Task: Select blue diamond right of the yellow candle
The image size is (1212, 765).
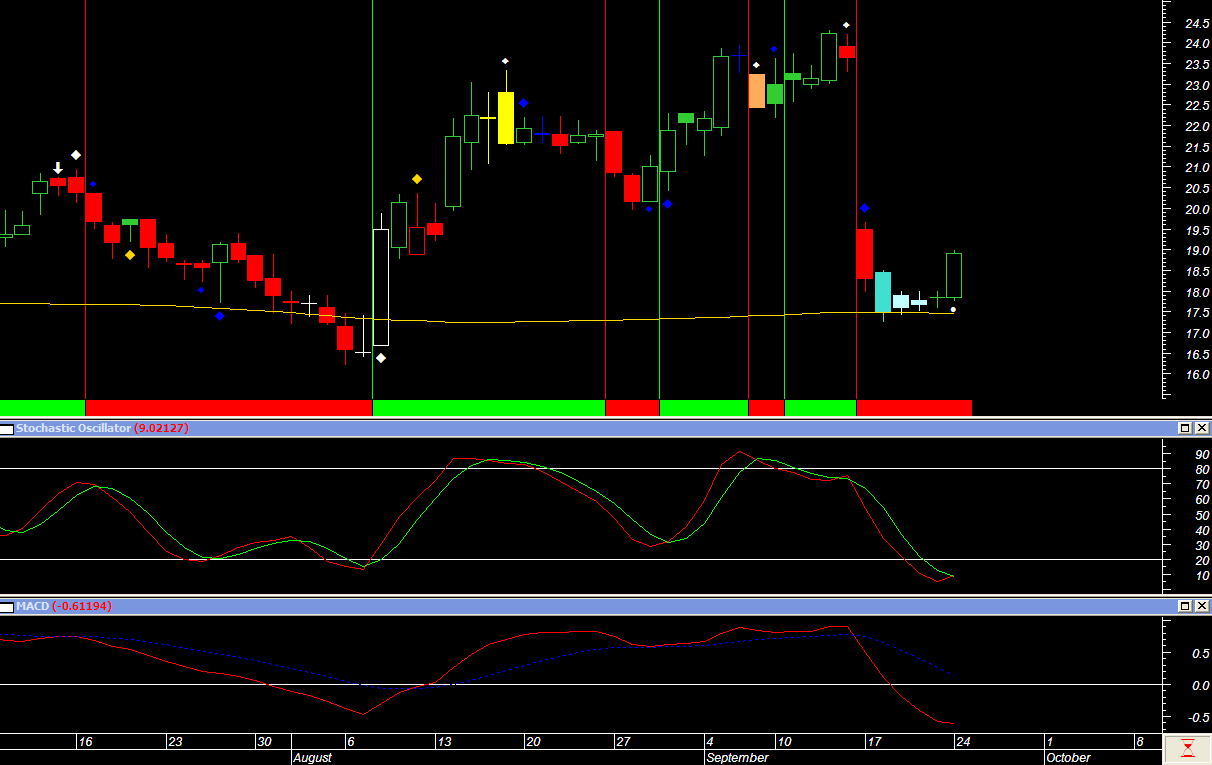Action: [523, 103]
